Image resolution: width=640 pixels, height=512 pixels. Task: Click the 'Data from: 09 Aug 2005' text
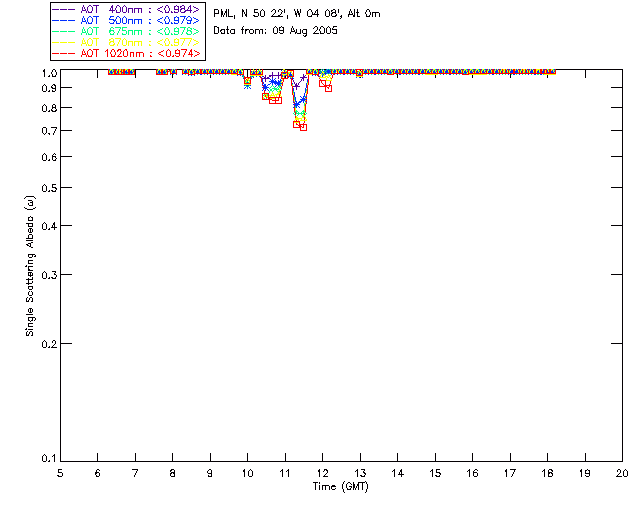[x=276, y=31]
